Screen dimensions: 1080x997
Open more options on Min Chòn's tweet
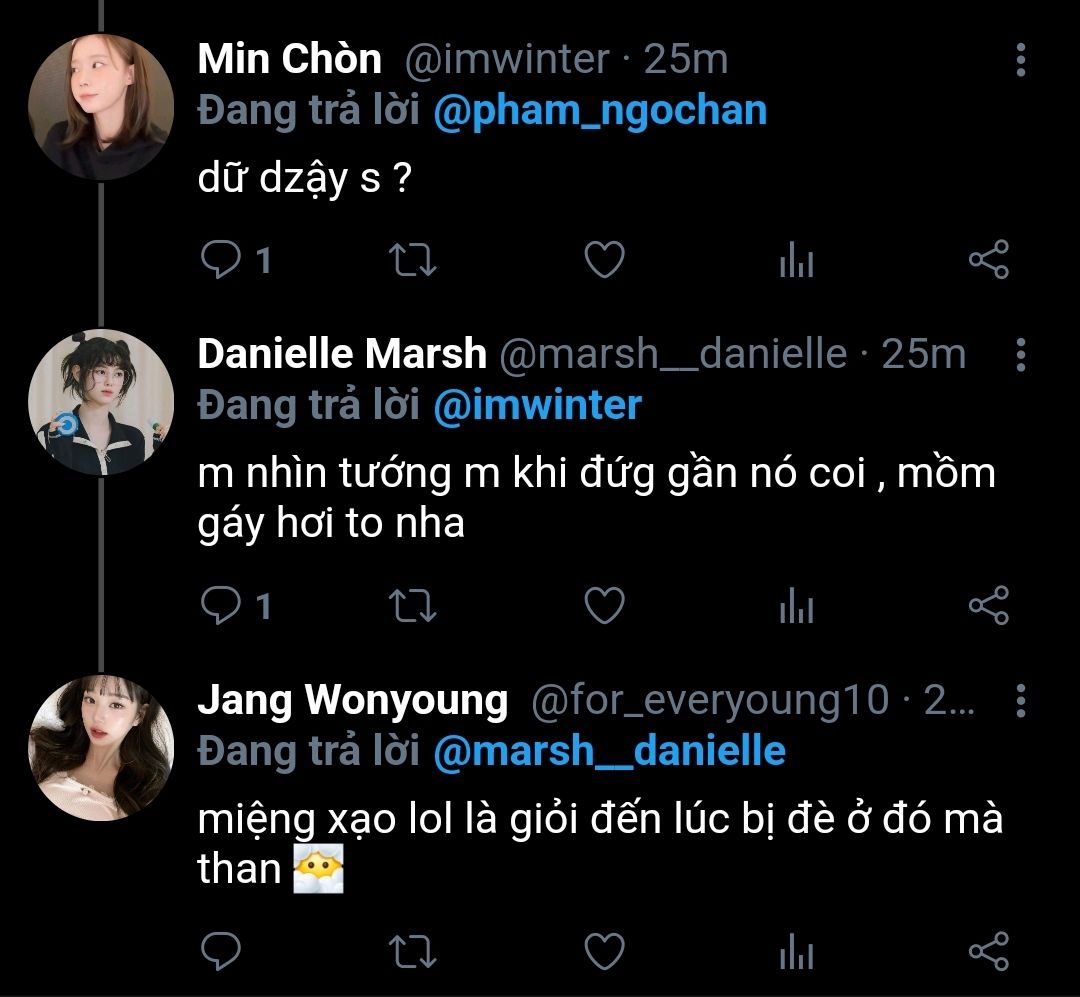pos(1020,61)
